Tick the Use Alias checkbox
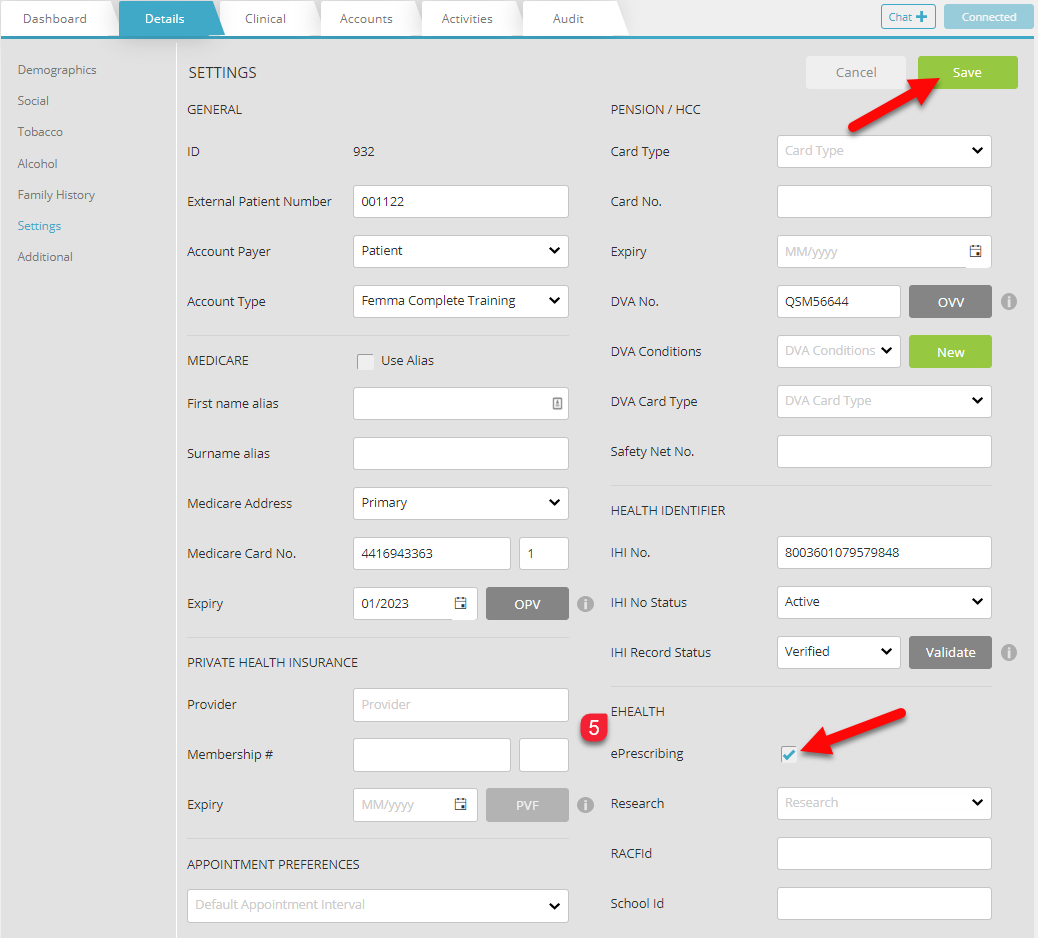Screen dimensions: 1038x938 tap(365, 361)
